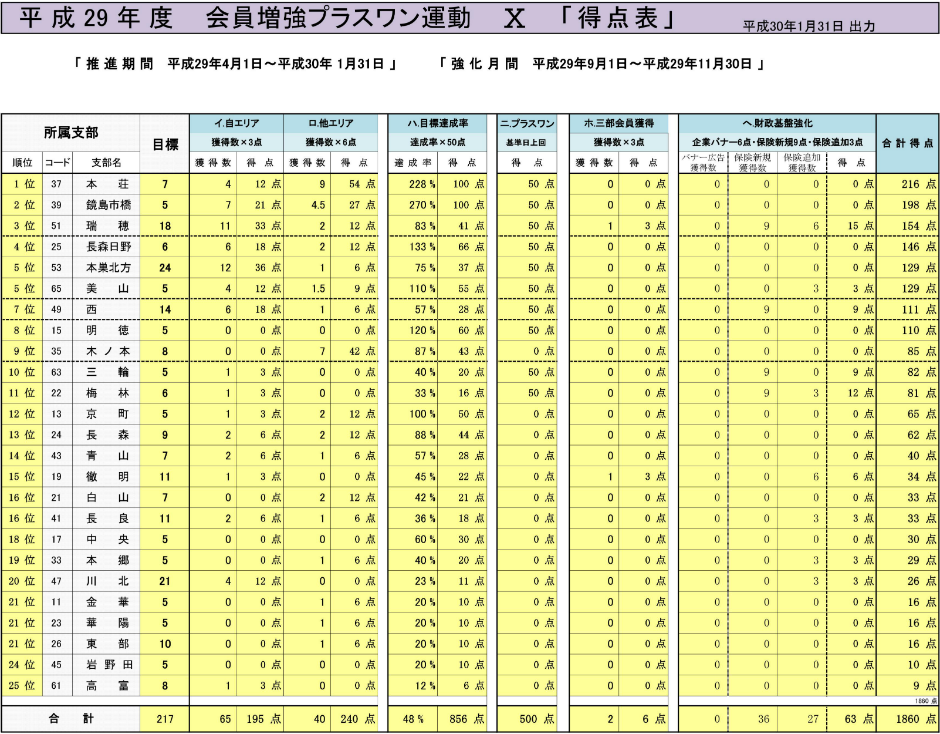Viewport: 940px width, 734px height.
Task: Select branch name 高富
Action: (x=107, y=686)
